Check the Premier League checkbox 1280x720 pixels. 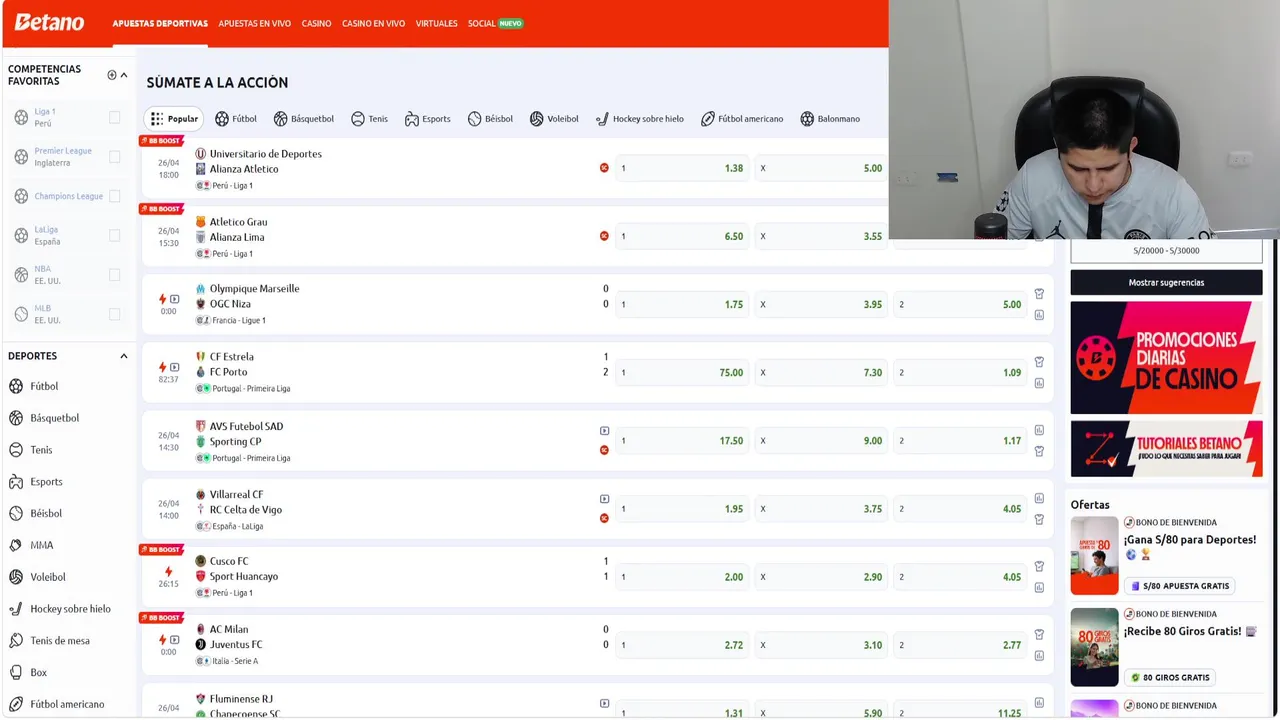coord(114,157)
